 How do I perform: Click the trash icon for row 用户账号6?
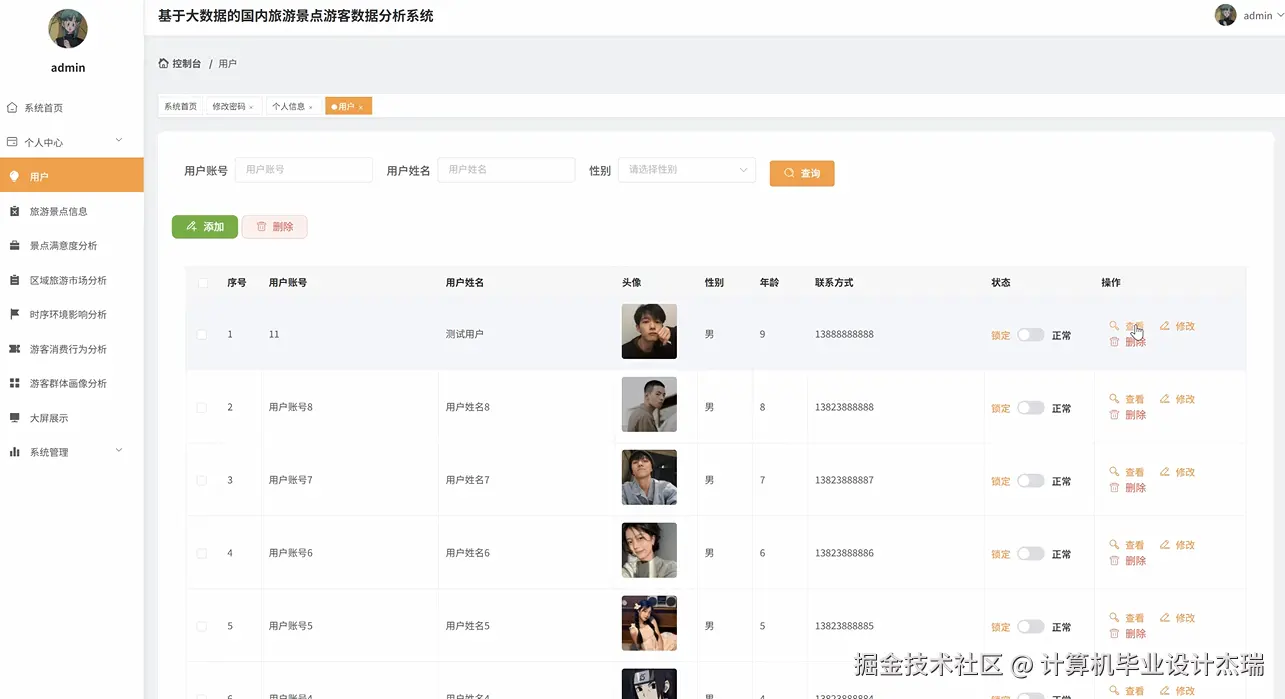(x=1114, y=561)
